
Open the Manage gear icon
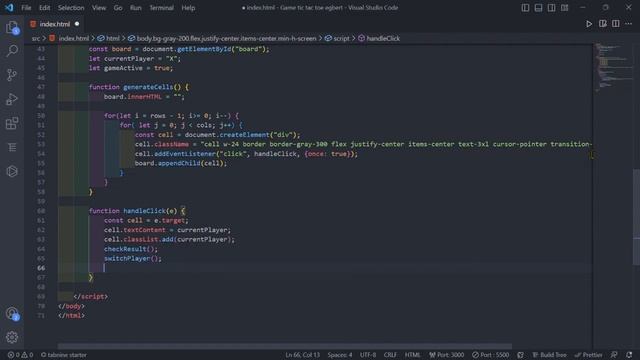(12, 337)
